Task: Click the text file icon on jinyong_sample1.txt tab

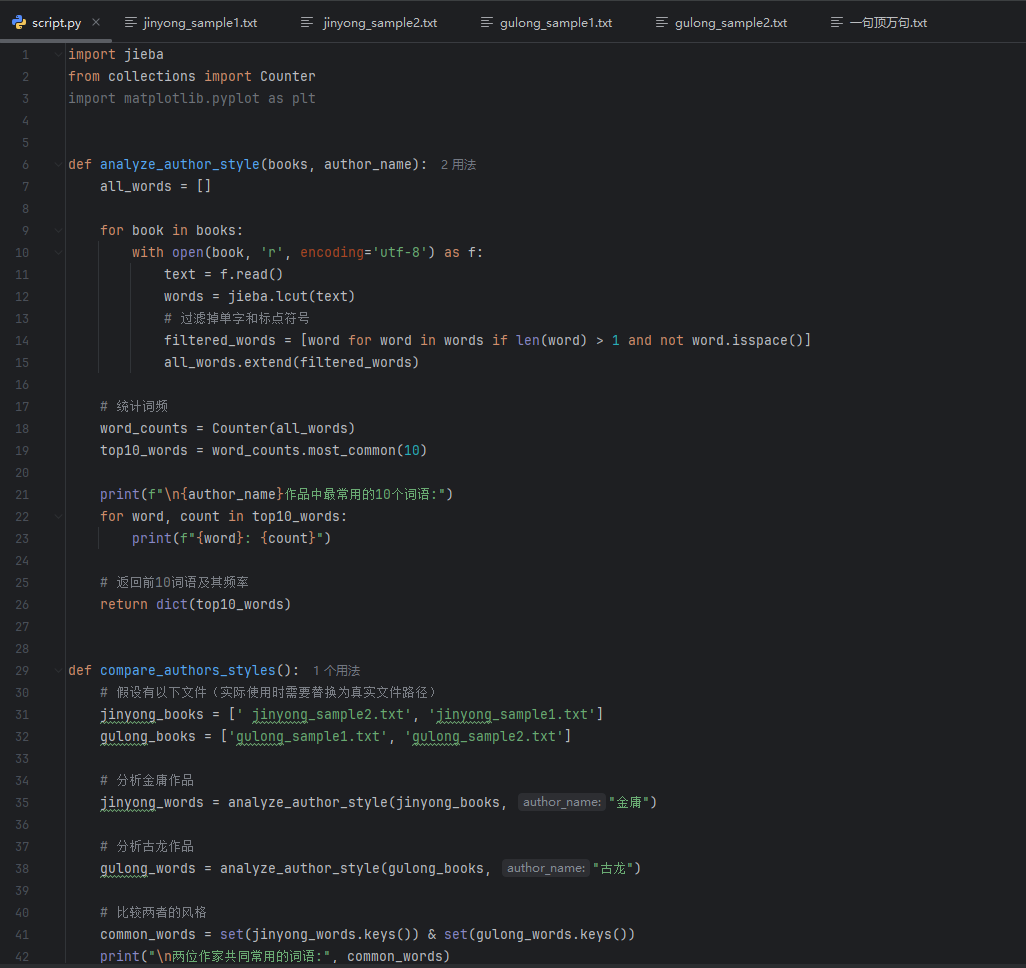Action: (131, 22)
